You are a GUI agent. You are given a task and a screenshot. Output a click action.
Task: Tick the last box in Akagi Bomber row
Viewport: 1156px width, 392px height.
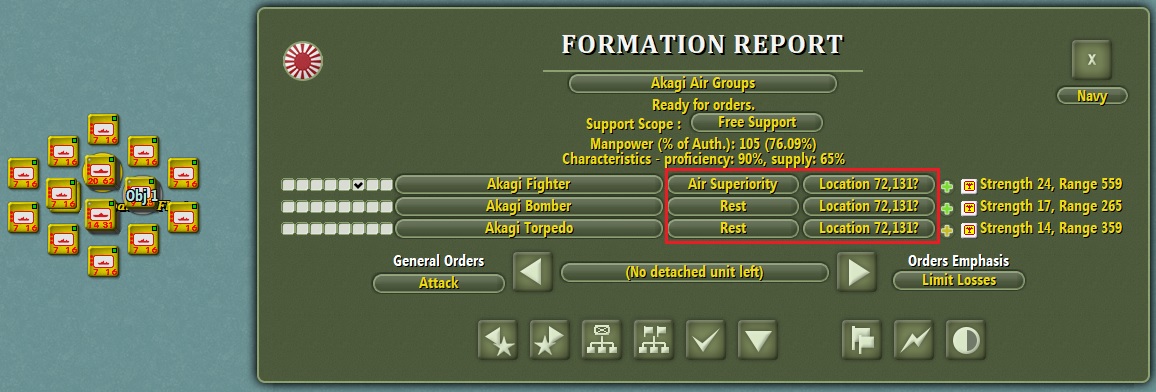click(x=387, y=207)
